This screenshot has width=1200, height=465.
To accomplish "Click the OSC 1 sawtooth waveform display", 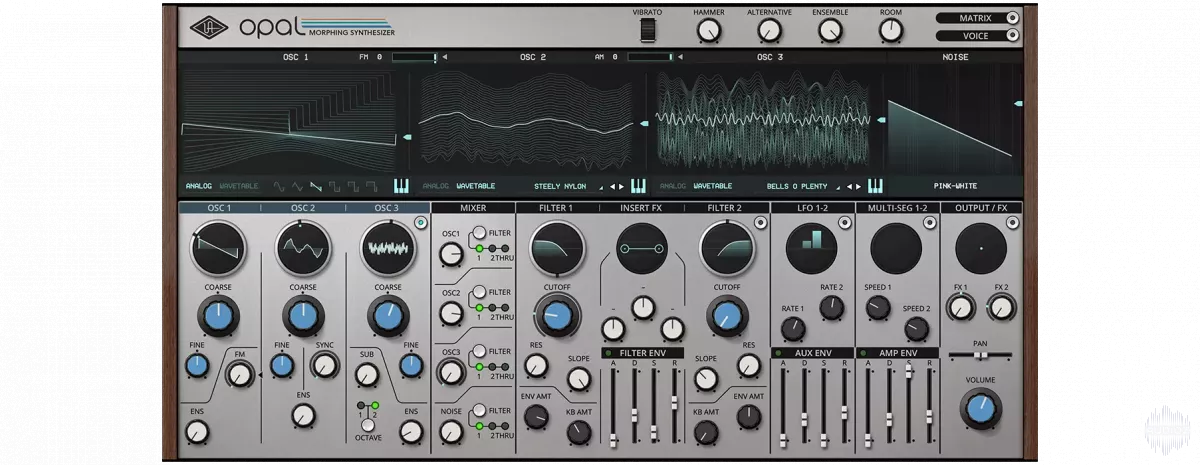I will [x=218, y=249].
